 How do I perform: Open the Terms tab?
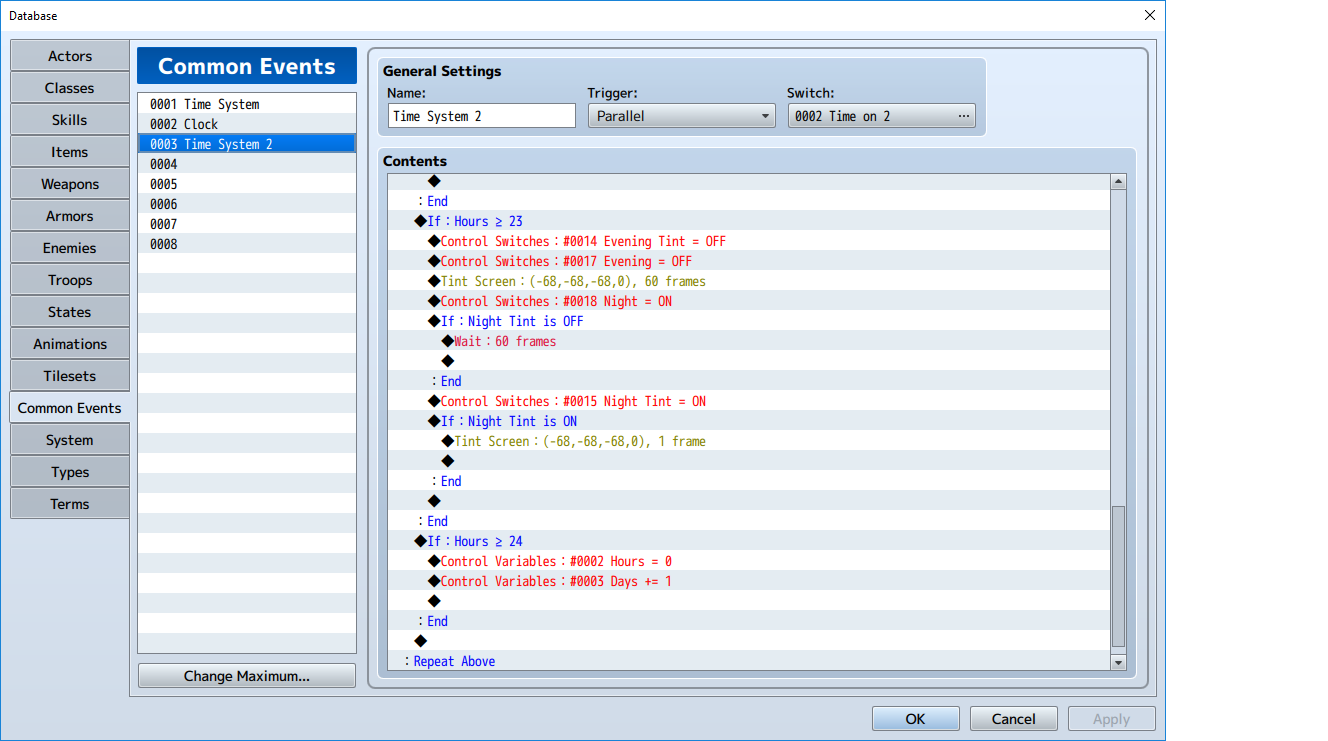(70, 504)
